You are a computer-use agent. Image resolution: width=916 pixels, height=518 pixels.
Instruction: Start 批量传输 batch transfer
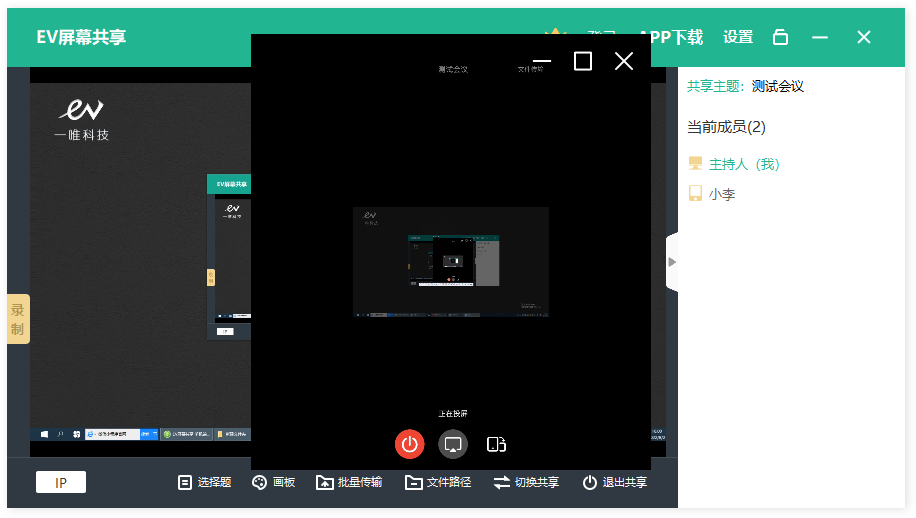(x=349, y=482)
